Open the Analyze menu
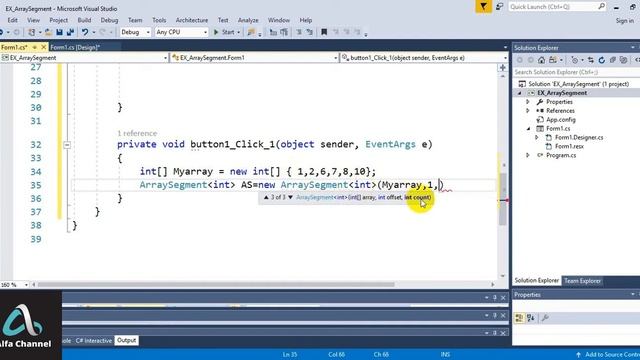The image size is (640, 360). pyautogui.click(x=248, y=20)
